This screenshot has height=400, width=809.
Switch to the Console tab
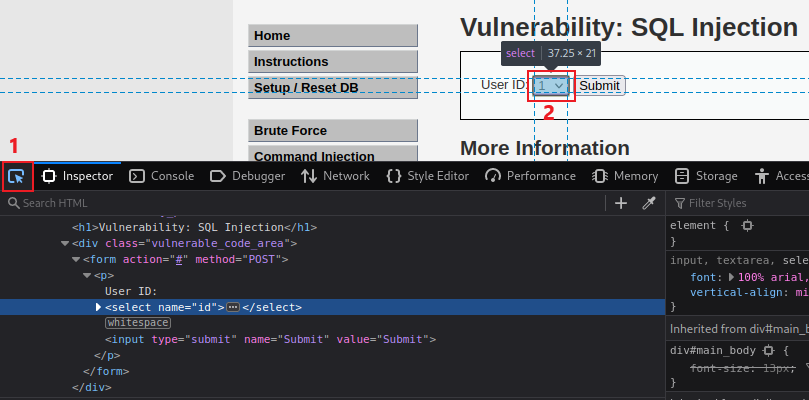pos(161,177)
